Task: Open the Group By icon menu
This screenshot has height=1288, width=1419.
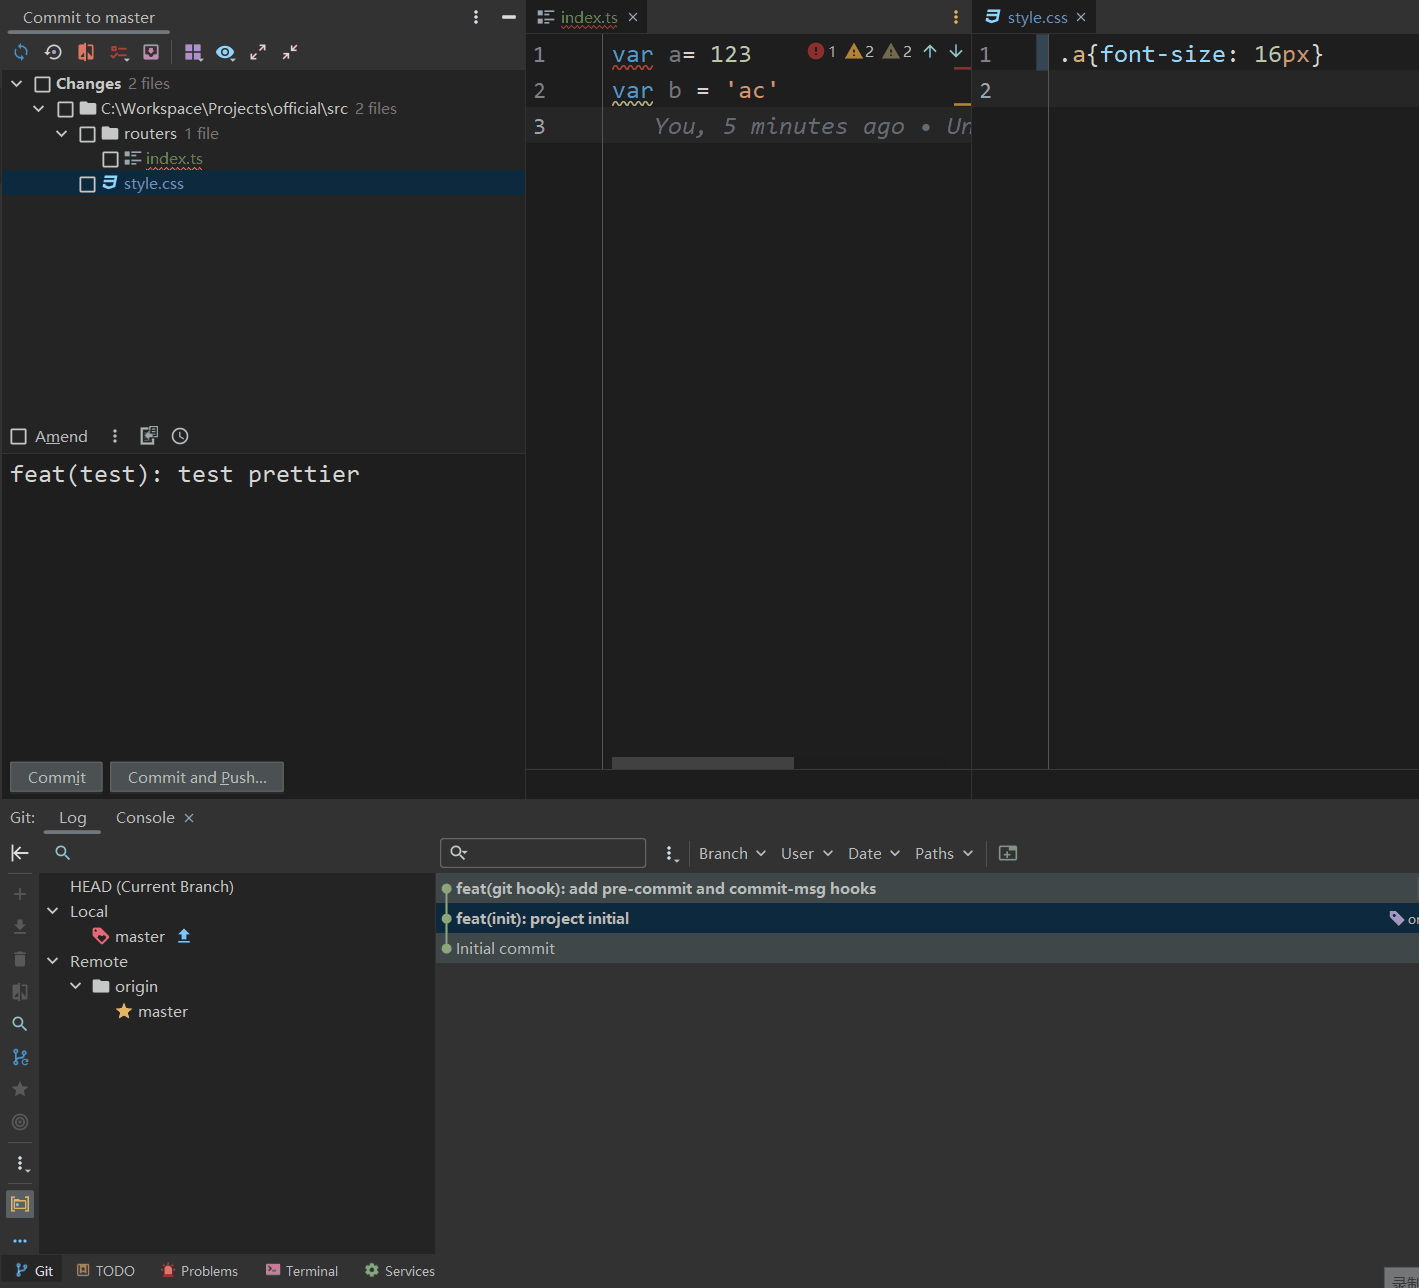Action: pos(194,52)
